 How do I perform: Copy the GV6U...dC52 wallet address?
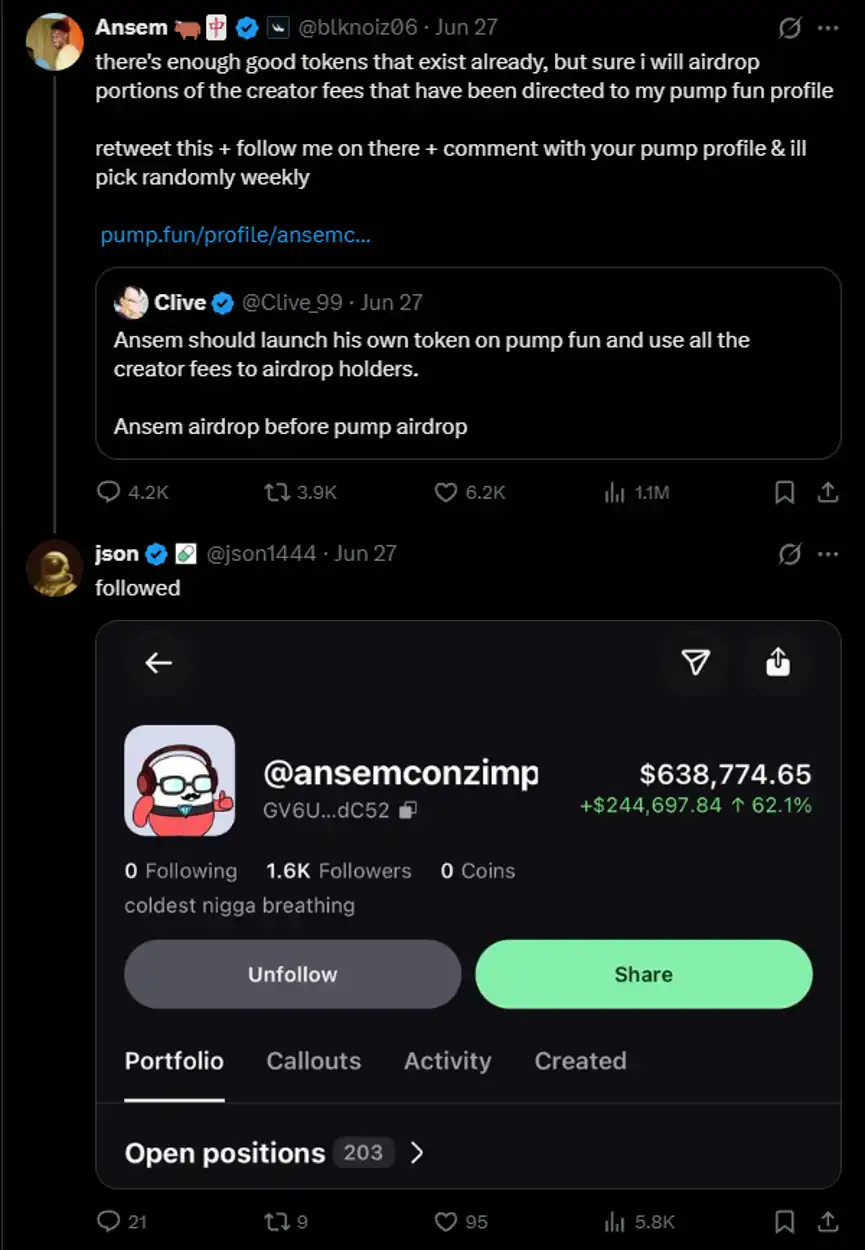click(408, 811)
